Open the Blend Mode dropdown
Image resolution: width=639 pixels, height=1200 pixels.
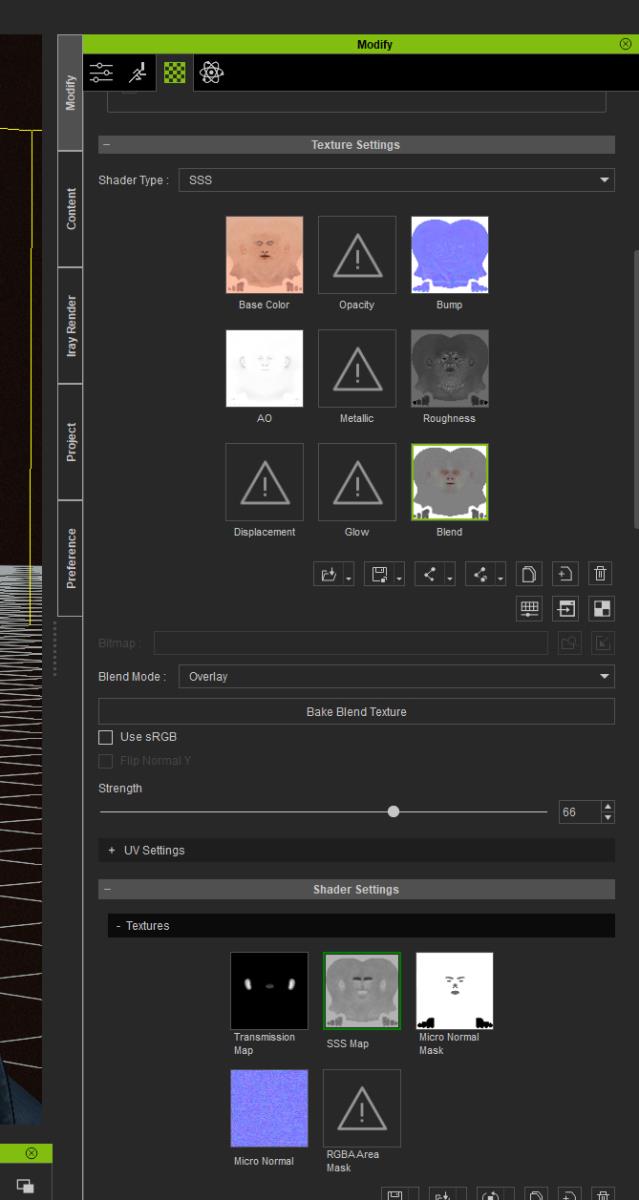pyautogui.click(x=395, y=677)
